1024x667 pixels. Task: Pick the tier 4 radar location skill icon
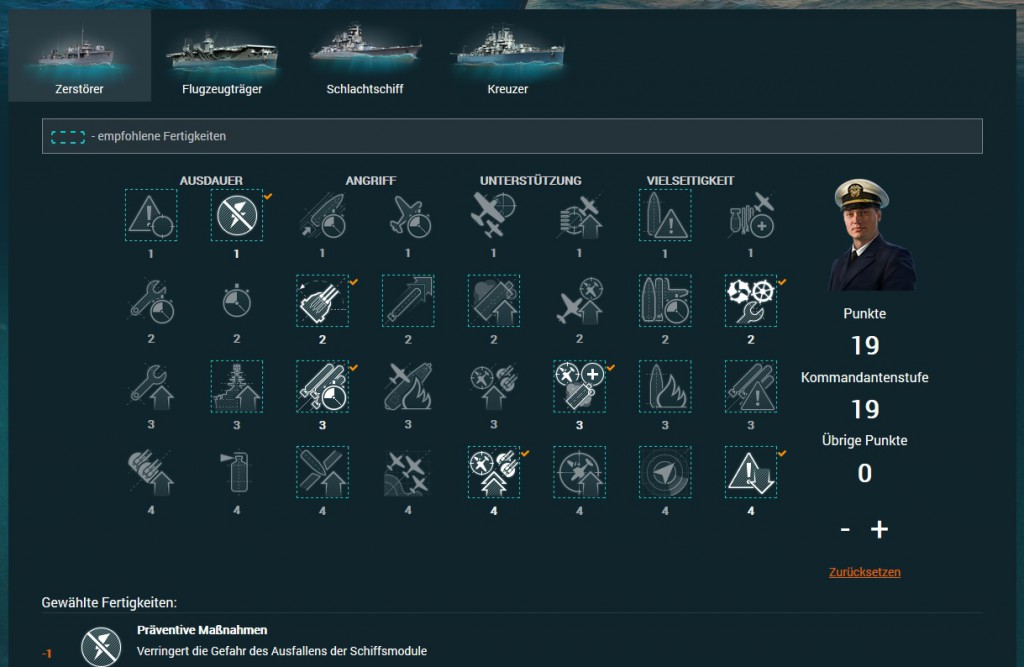click(665, 472)
